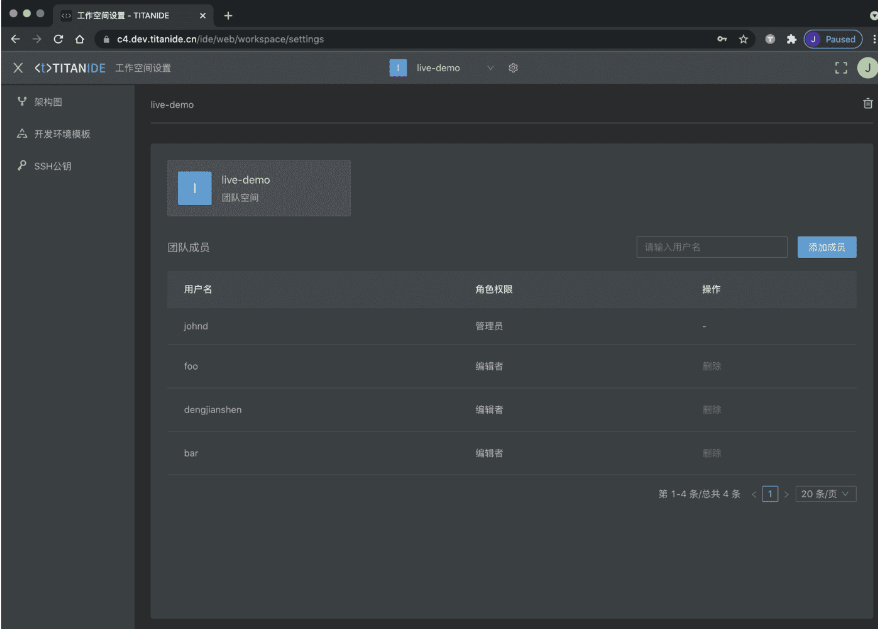Bookmark page with the star icon
878x629 pixels.
744,39
